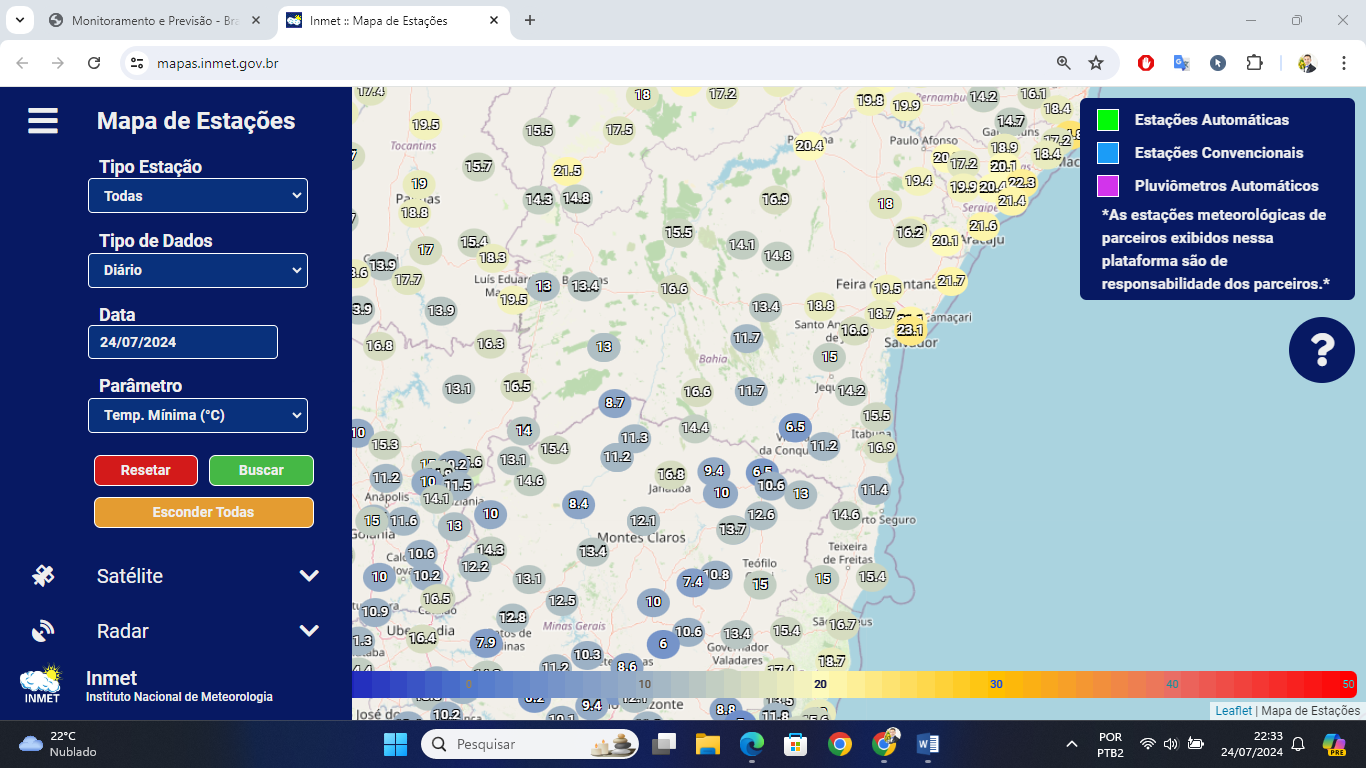Screen dimensions: 1366x768
Task: Click the zoom magnifier in address bar
Action: [x=1064, y=63]
